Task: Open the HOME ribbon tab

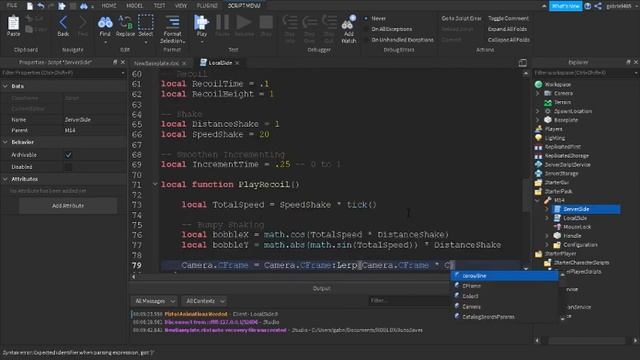Action: coord(109,6)
